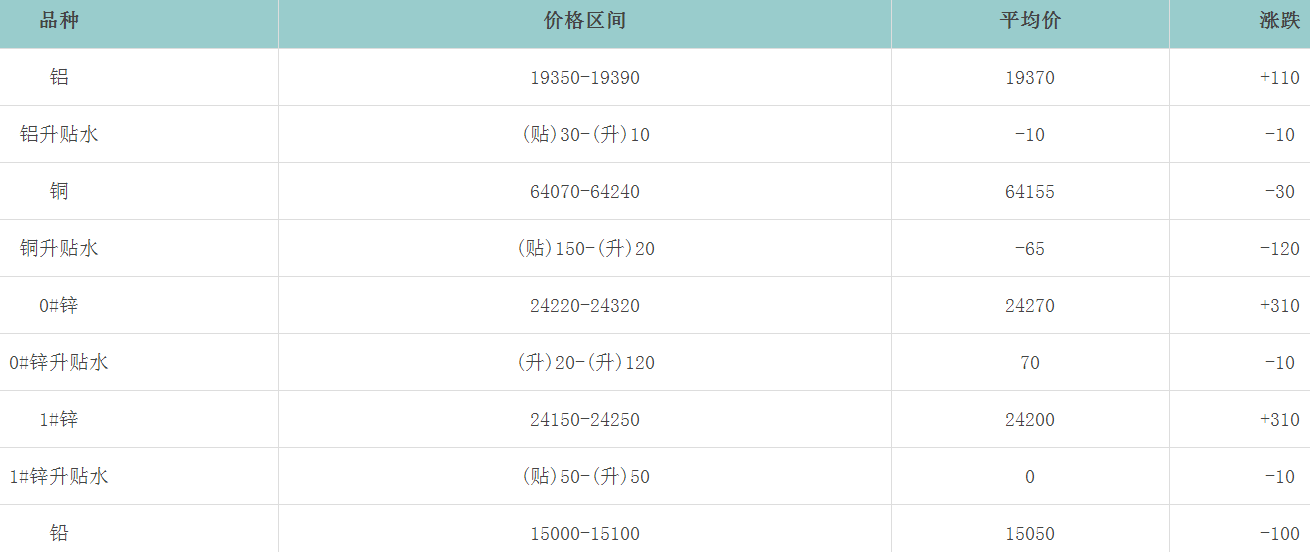Click the 品种 column header

point(59,21)
